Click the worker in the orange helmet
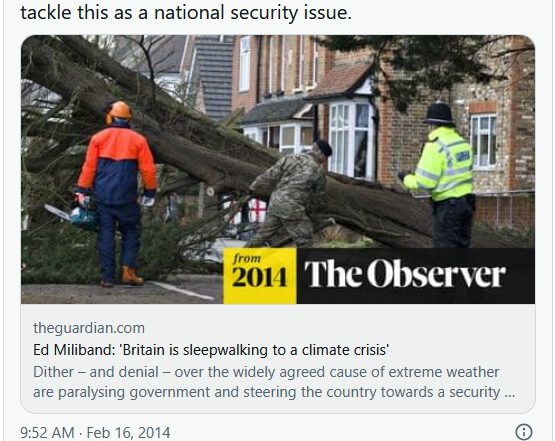 point(115,191)
